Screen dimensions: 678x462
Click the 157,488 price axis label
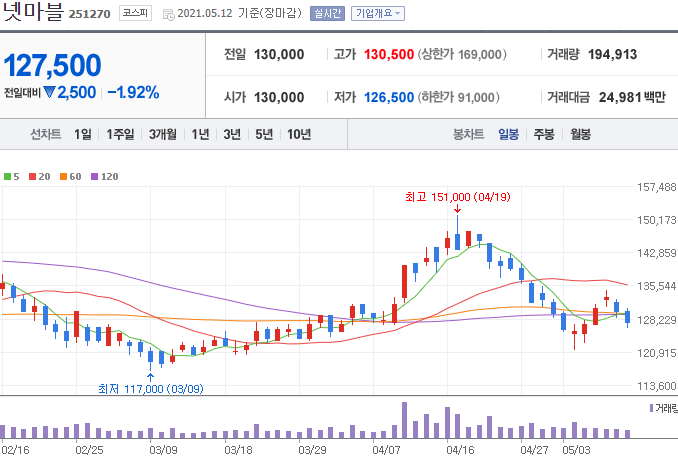[x=657, y=187]
